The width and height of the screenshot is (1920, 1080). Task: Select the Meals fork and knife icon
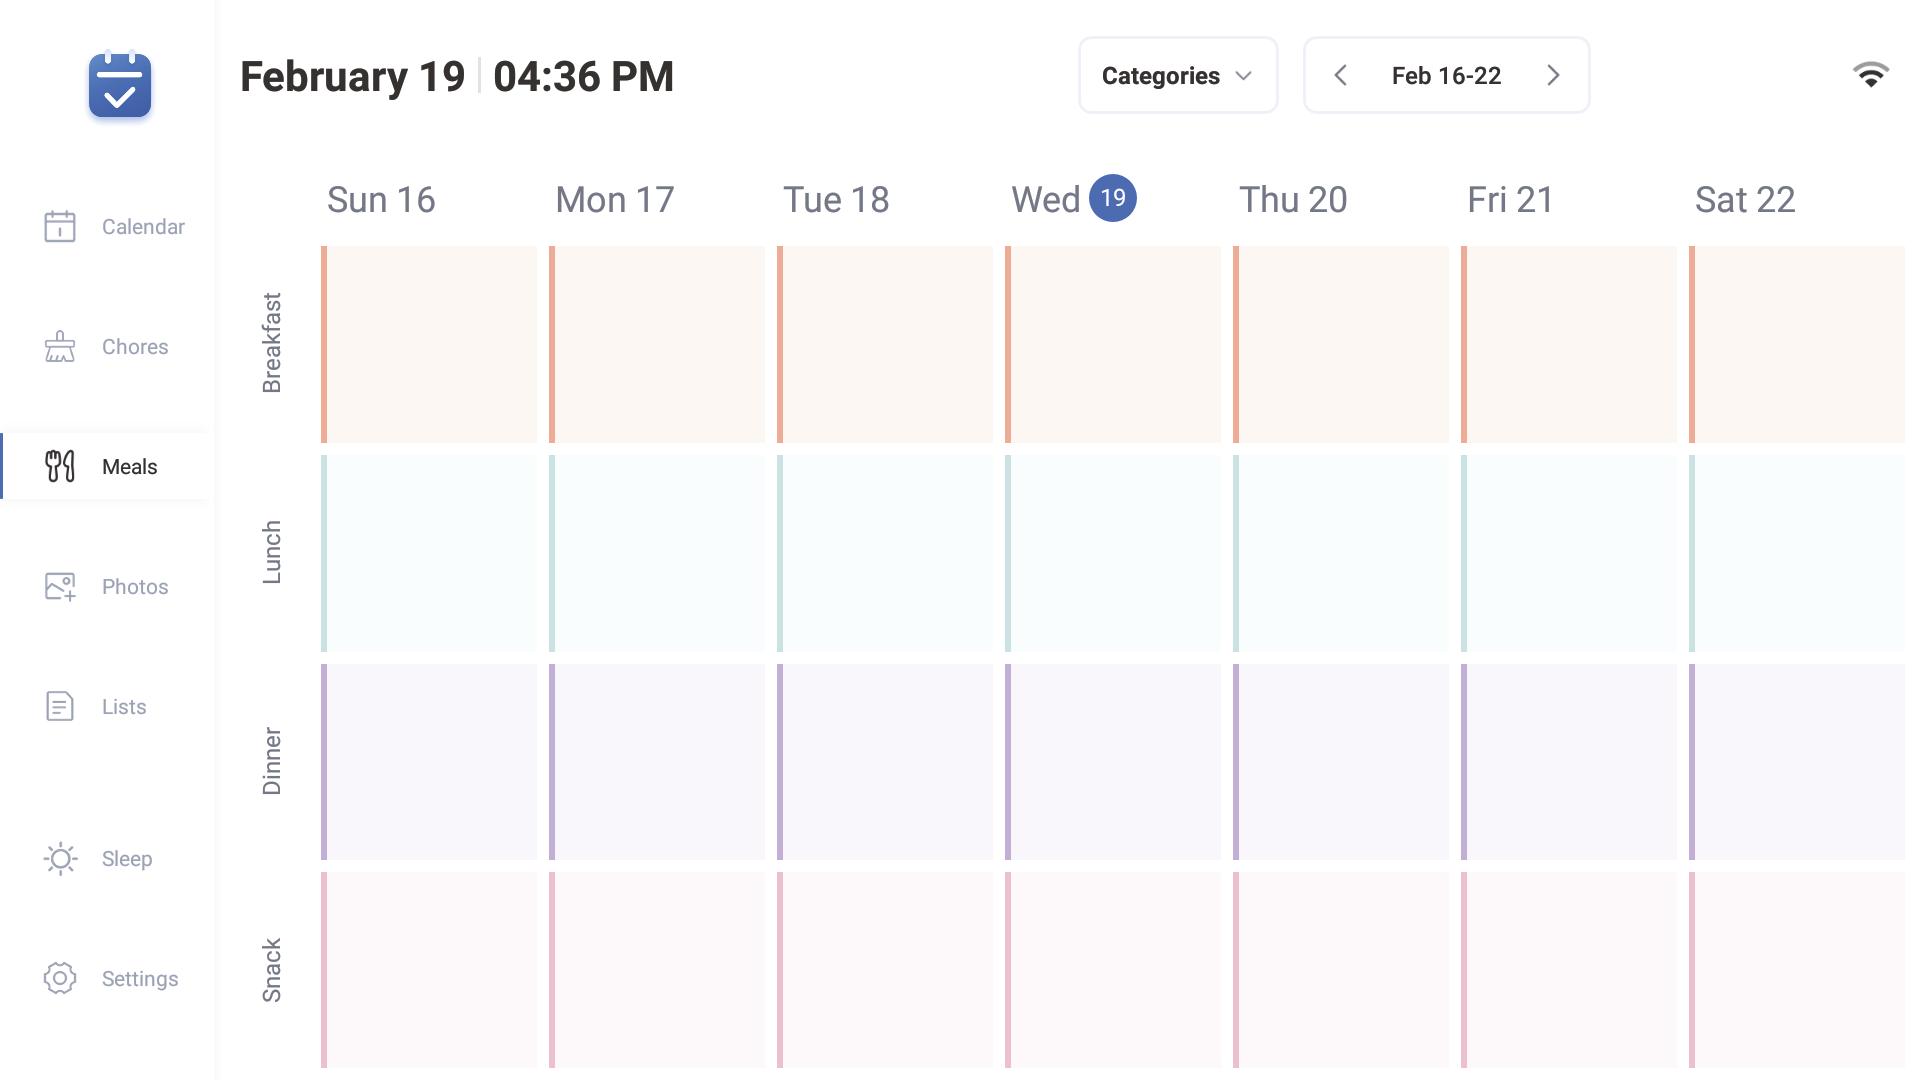[x=60, y=466]
